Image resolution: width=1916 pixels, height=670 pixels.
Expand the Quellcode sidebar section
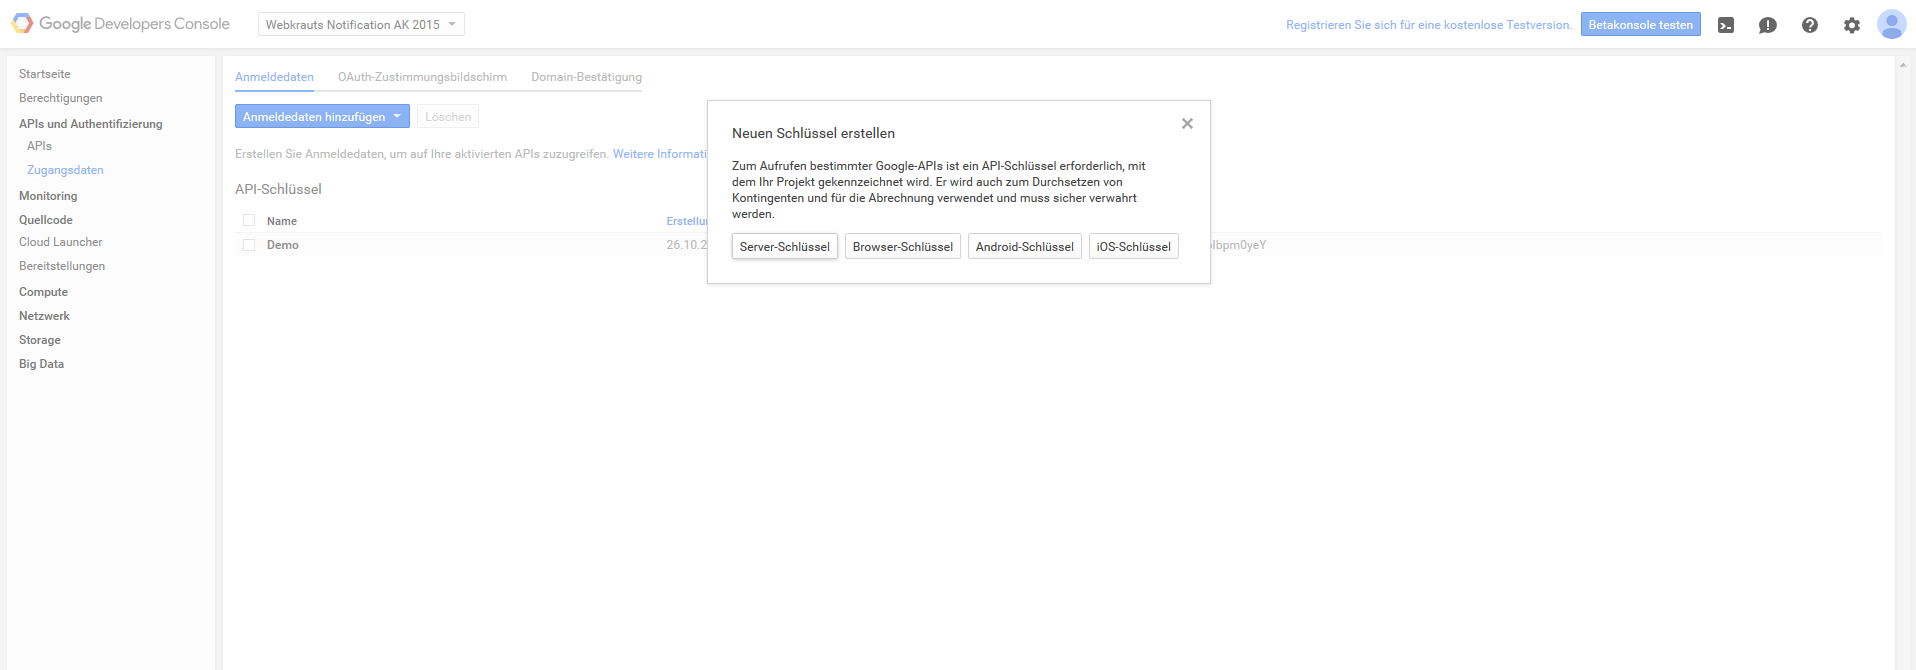[46, 220]
